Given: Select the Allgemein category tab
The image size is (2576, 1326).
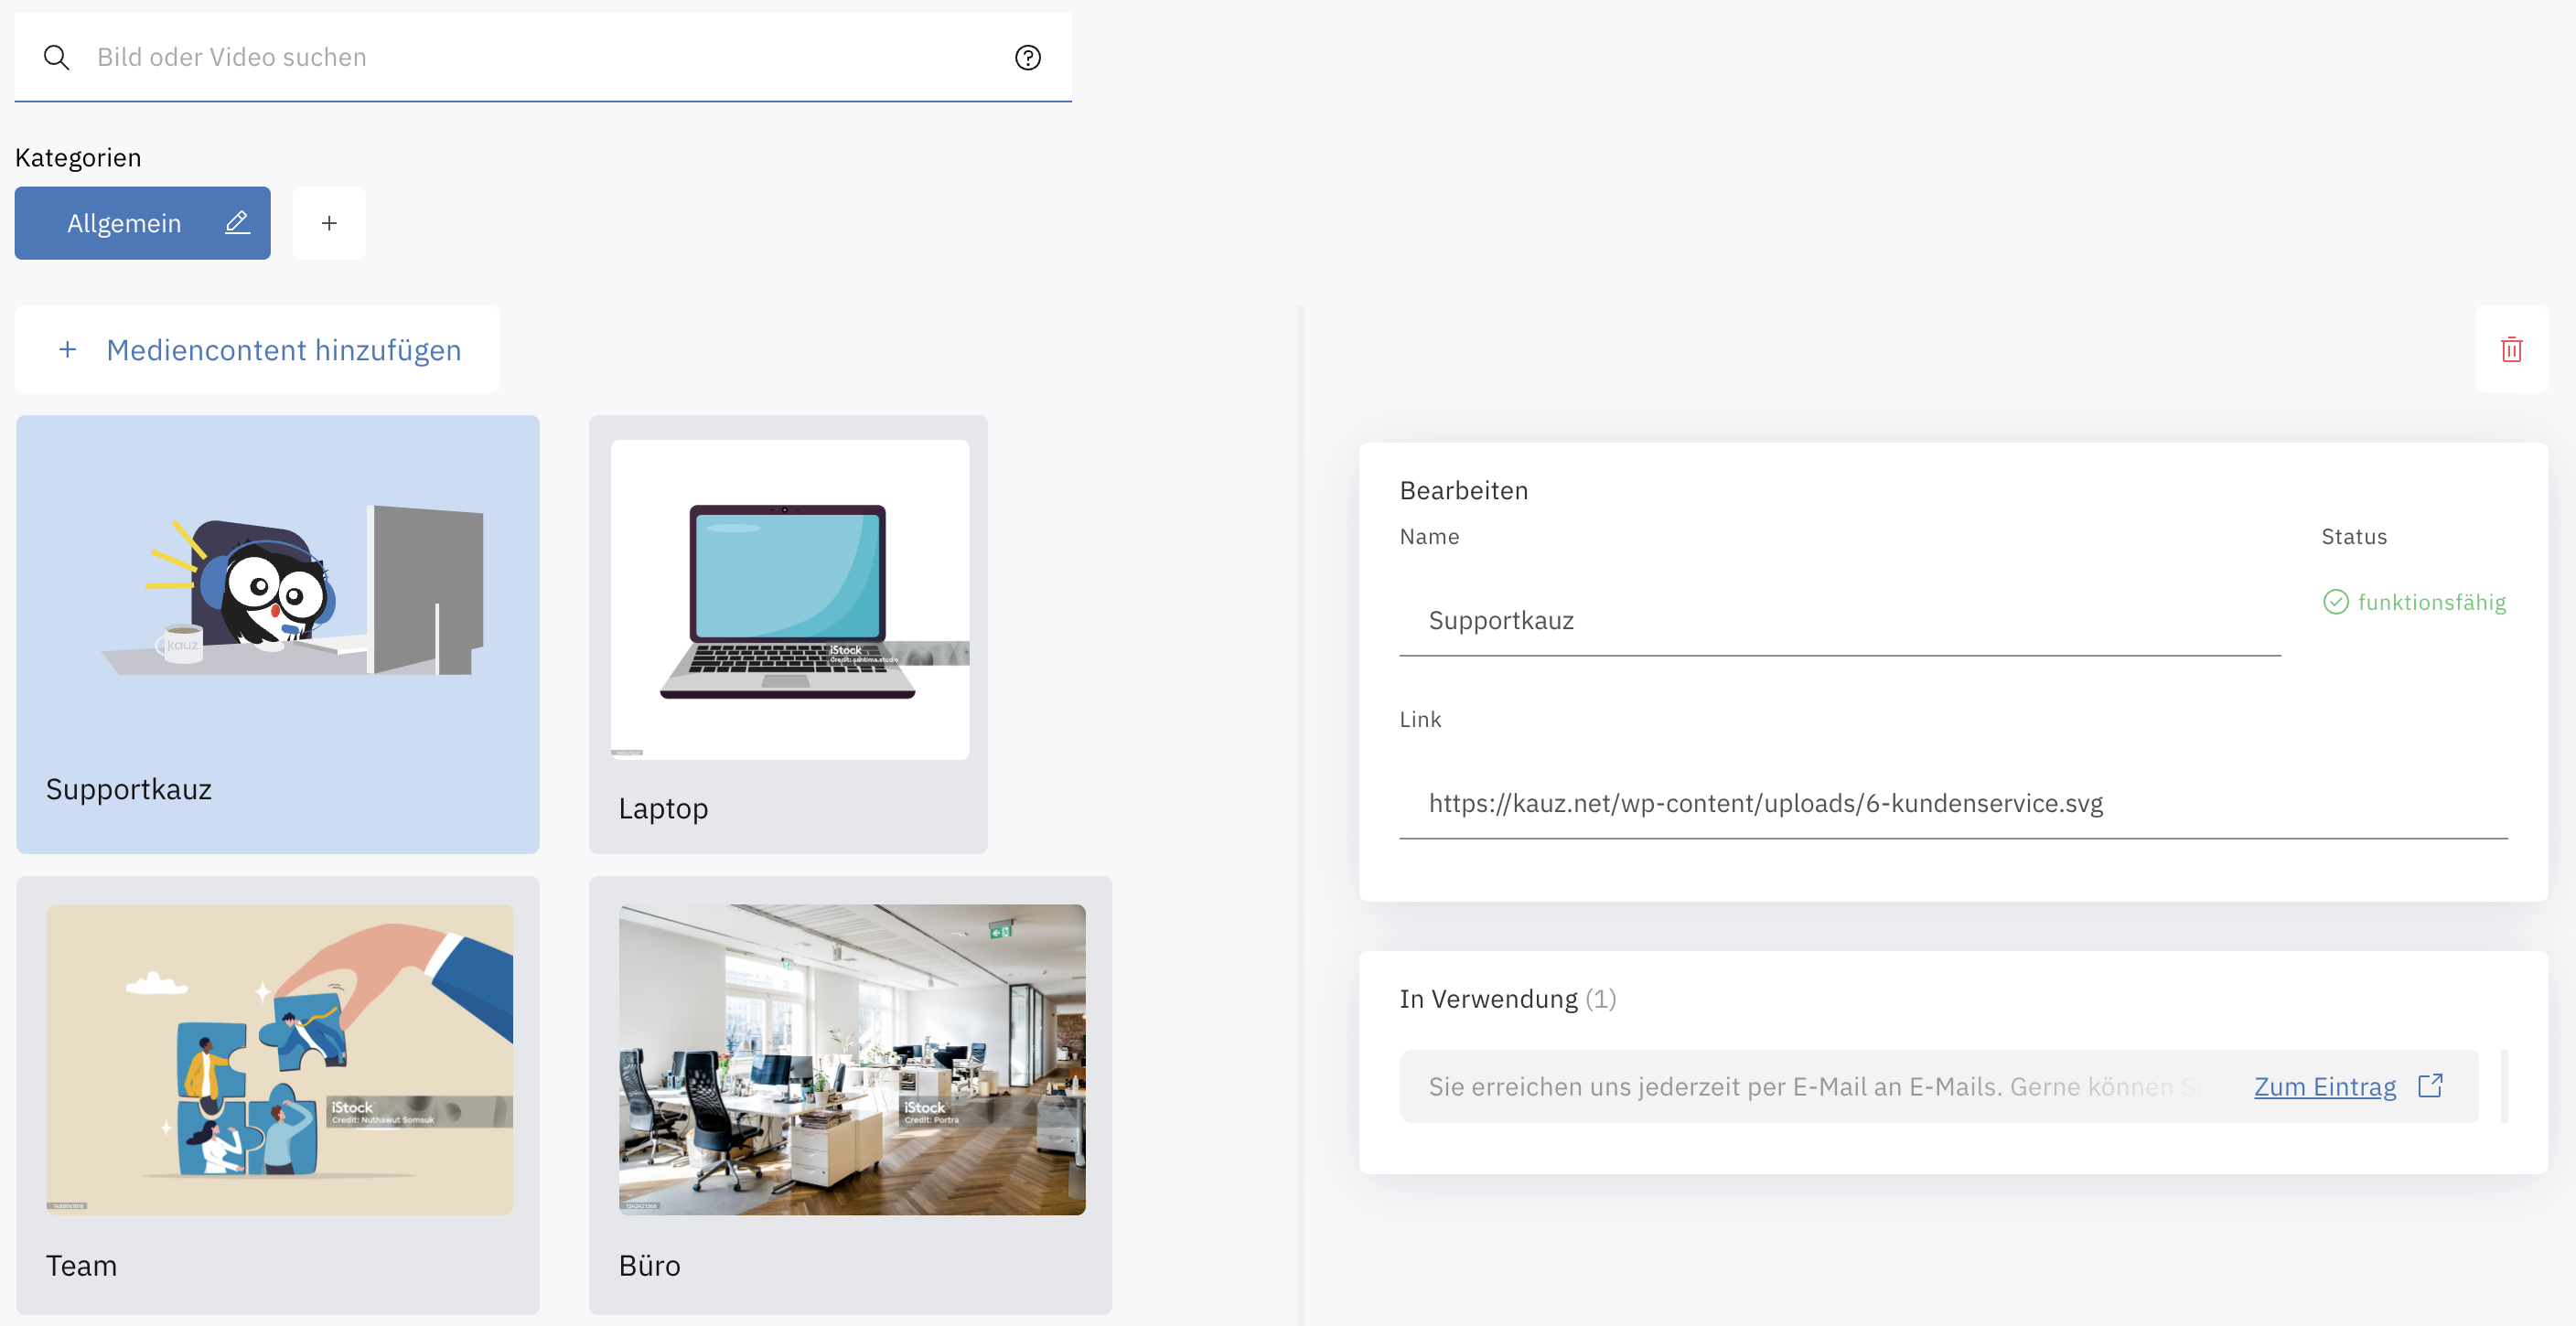Looking at the screenshot, I should pos(142,222).
